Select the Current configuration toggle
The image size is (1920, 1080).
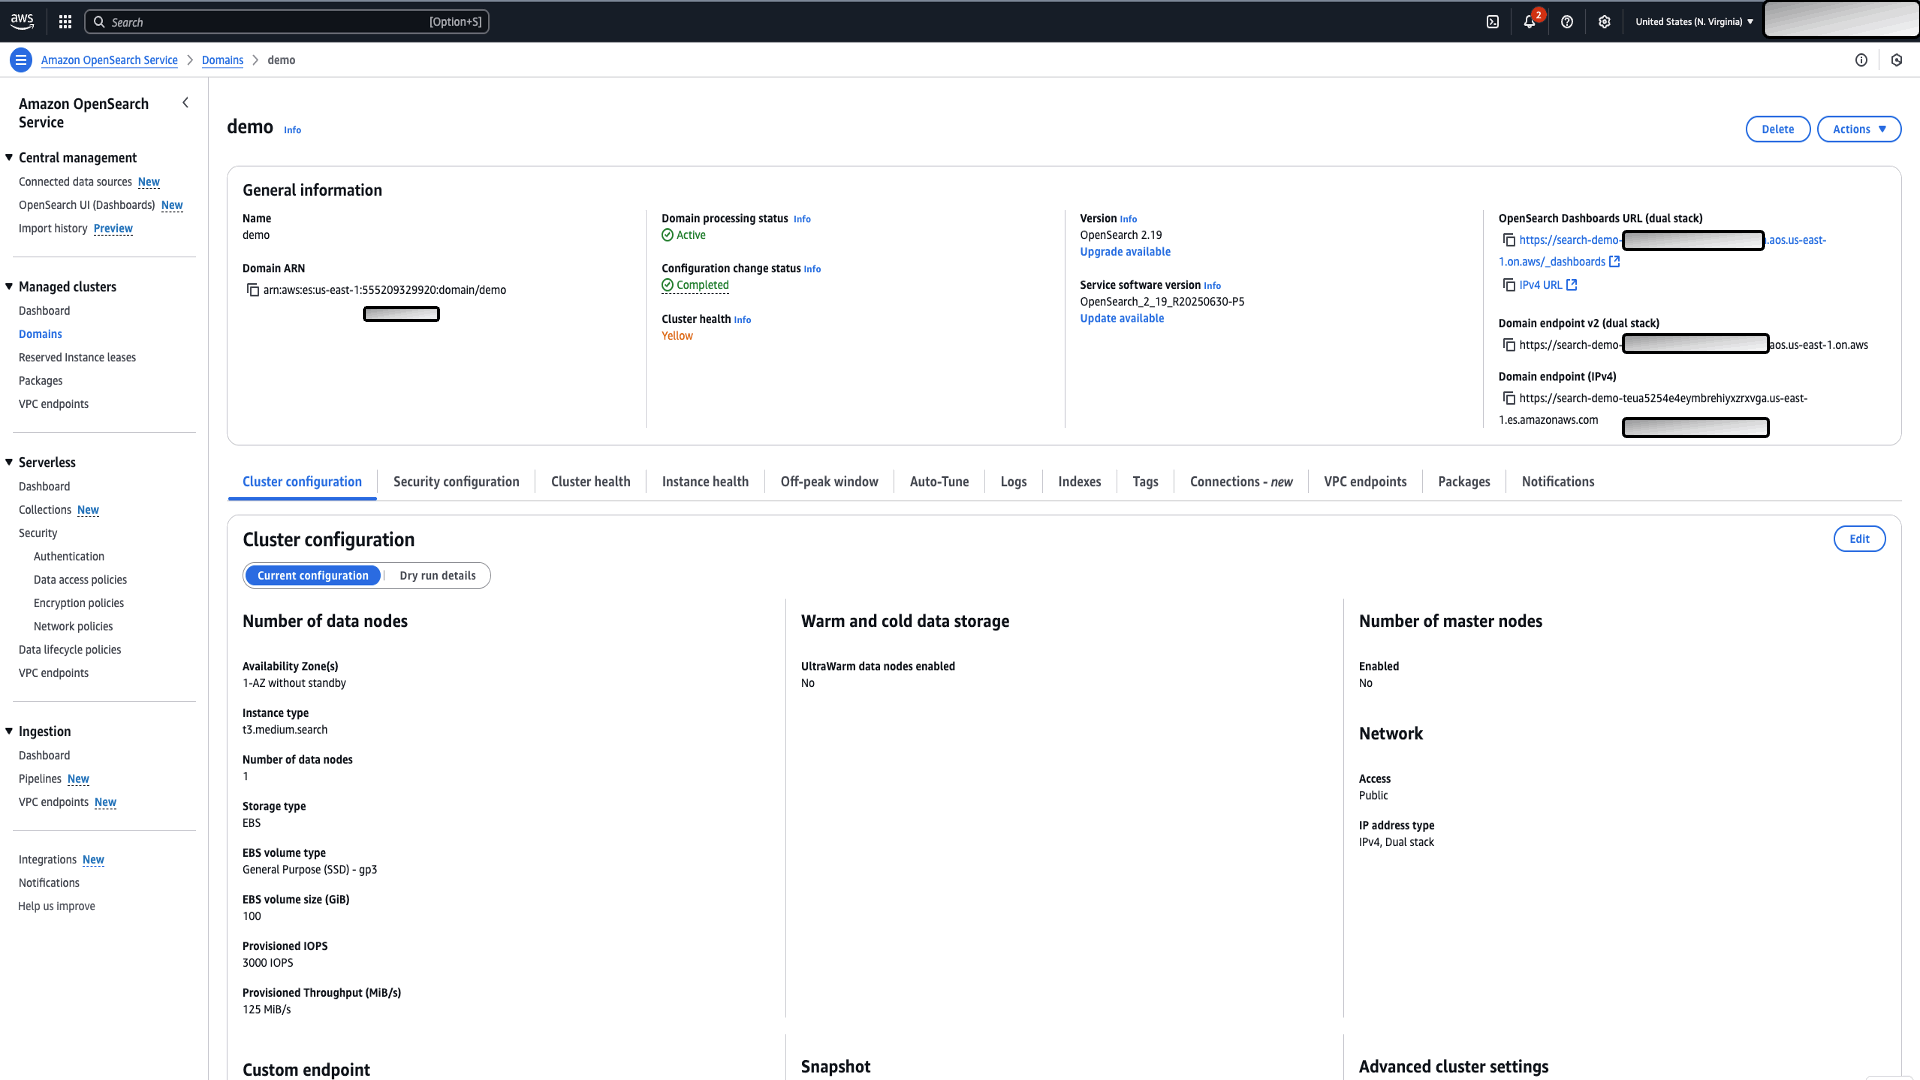click(312, 576)
